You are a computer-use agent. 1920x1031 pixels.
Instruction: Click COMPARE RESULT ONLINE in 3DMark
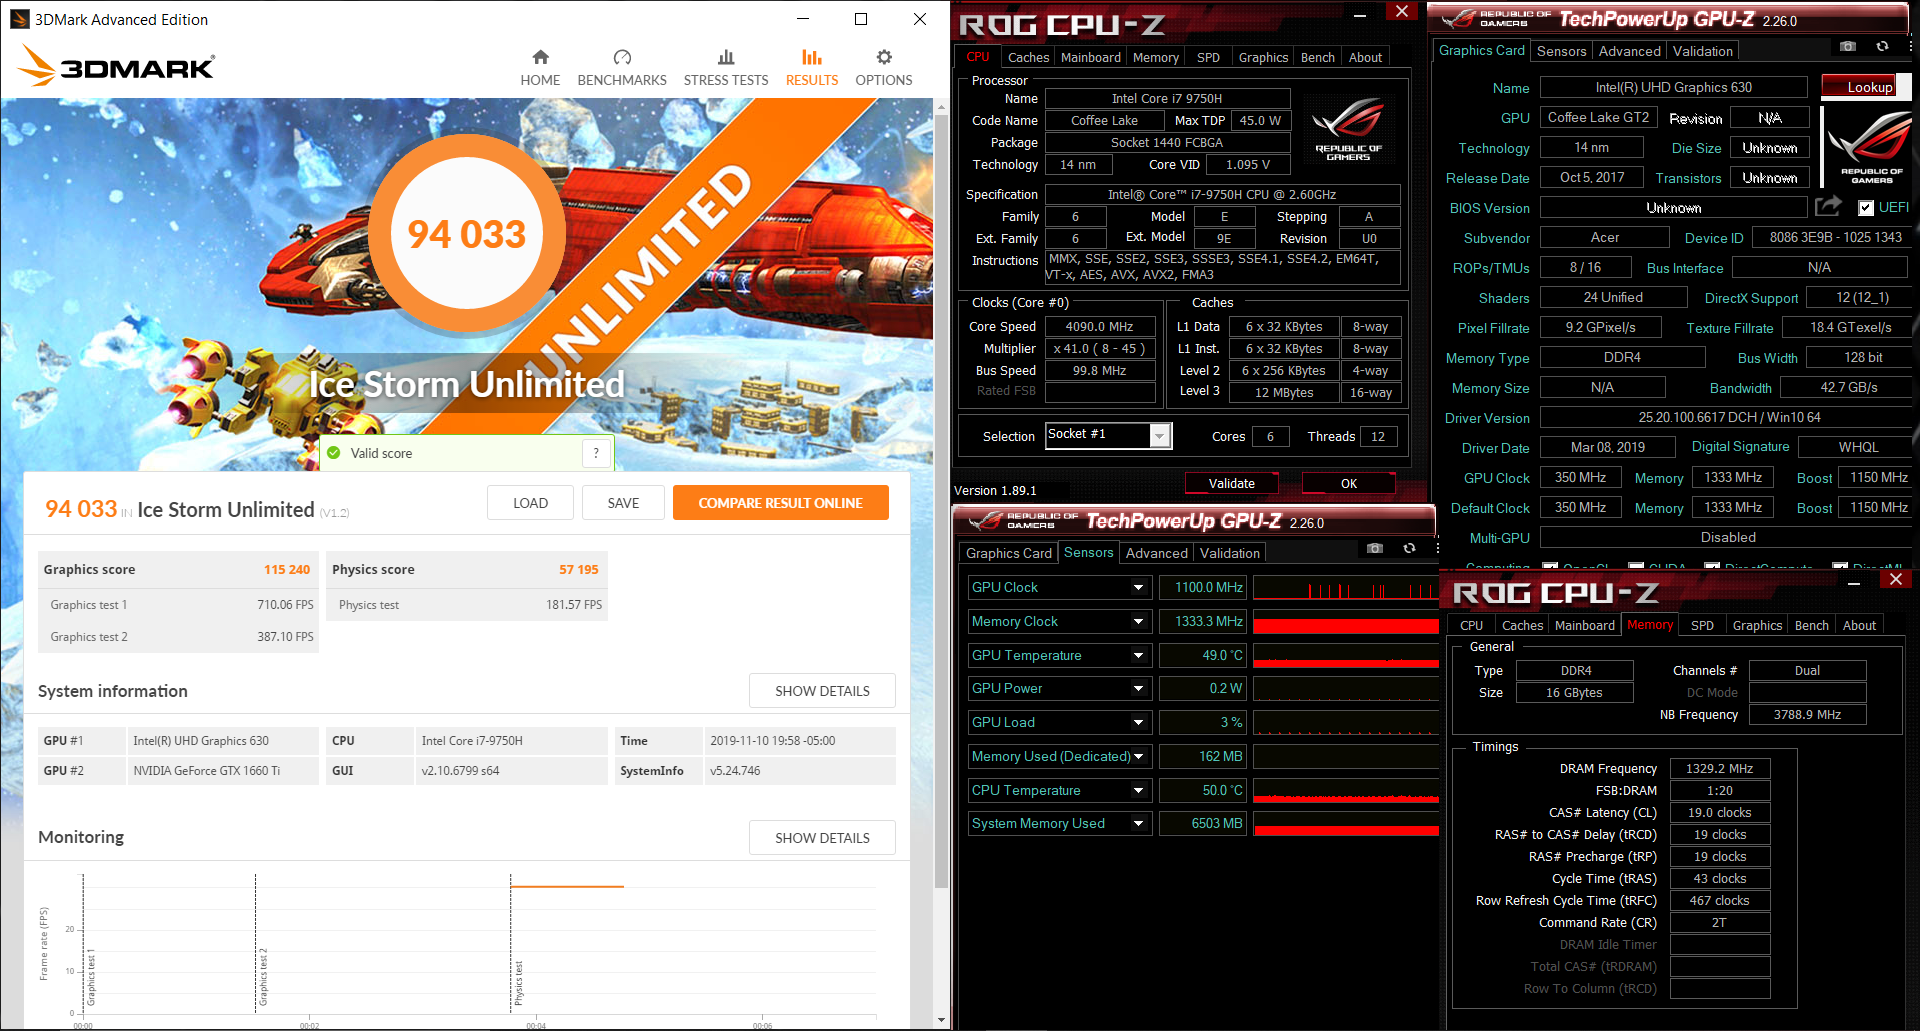pyautogui.click(x=780, y=503)
